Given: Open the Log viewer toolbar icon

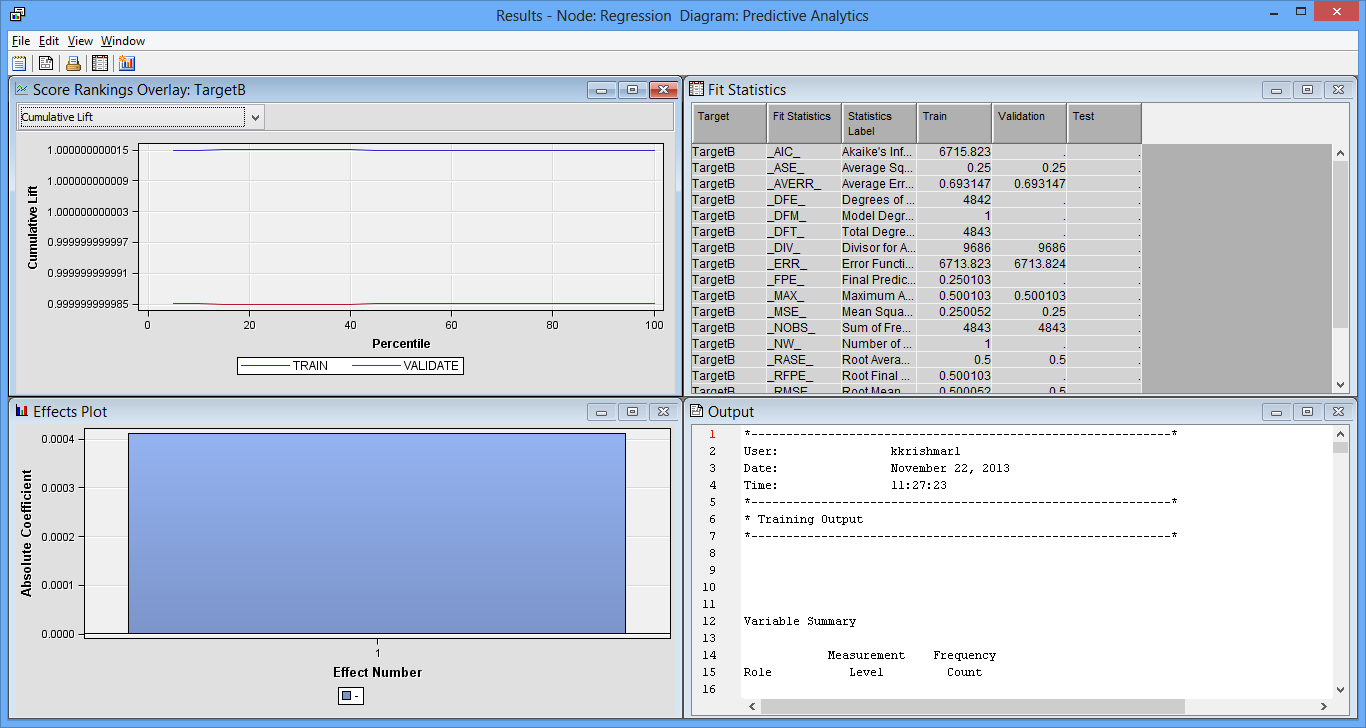Looking at the screenshot, I should click(18, 62).
